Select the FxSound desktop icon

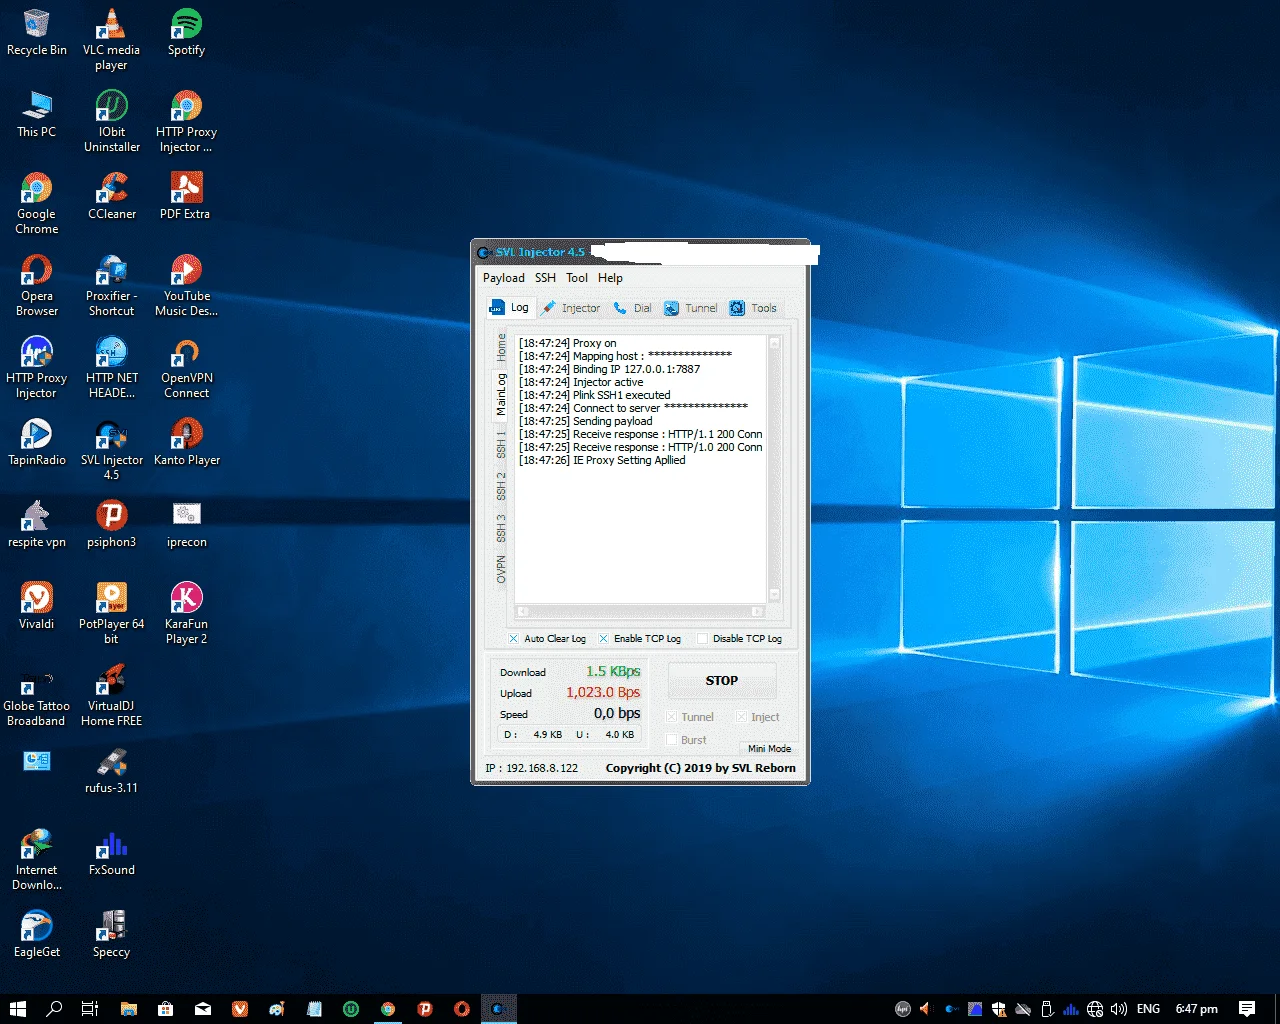coord(111,853)
